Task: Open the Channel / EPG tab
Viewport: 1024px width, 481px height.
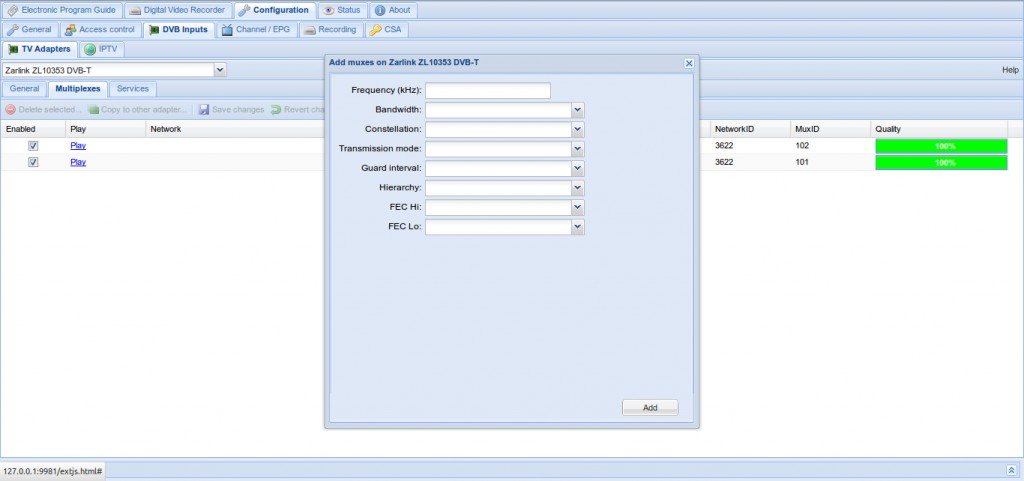Action: coord(257,29)
